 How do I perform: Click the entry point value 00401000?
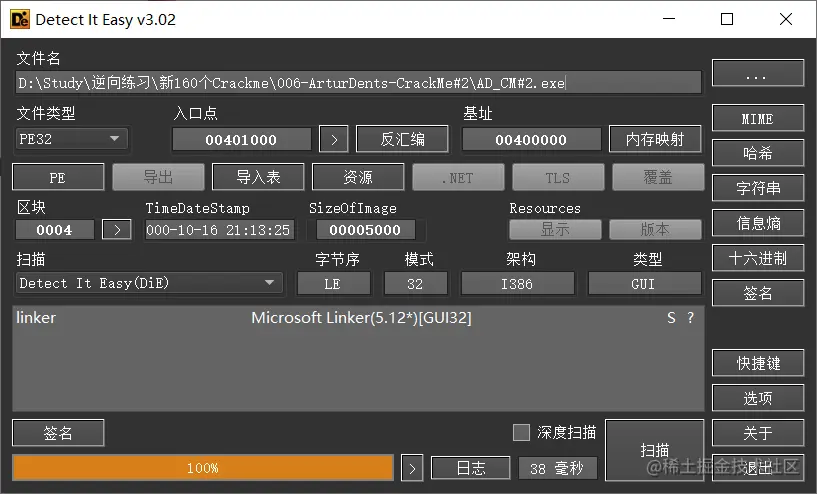point(242,140)
